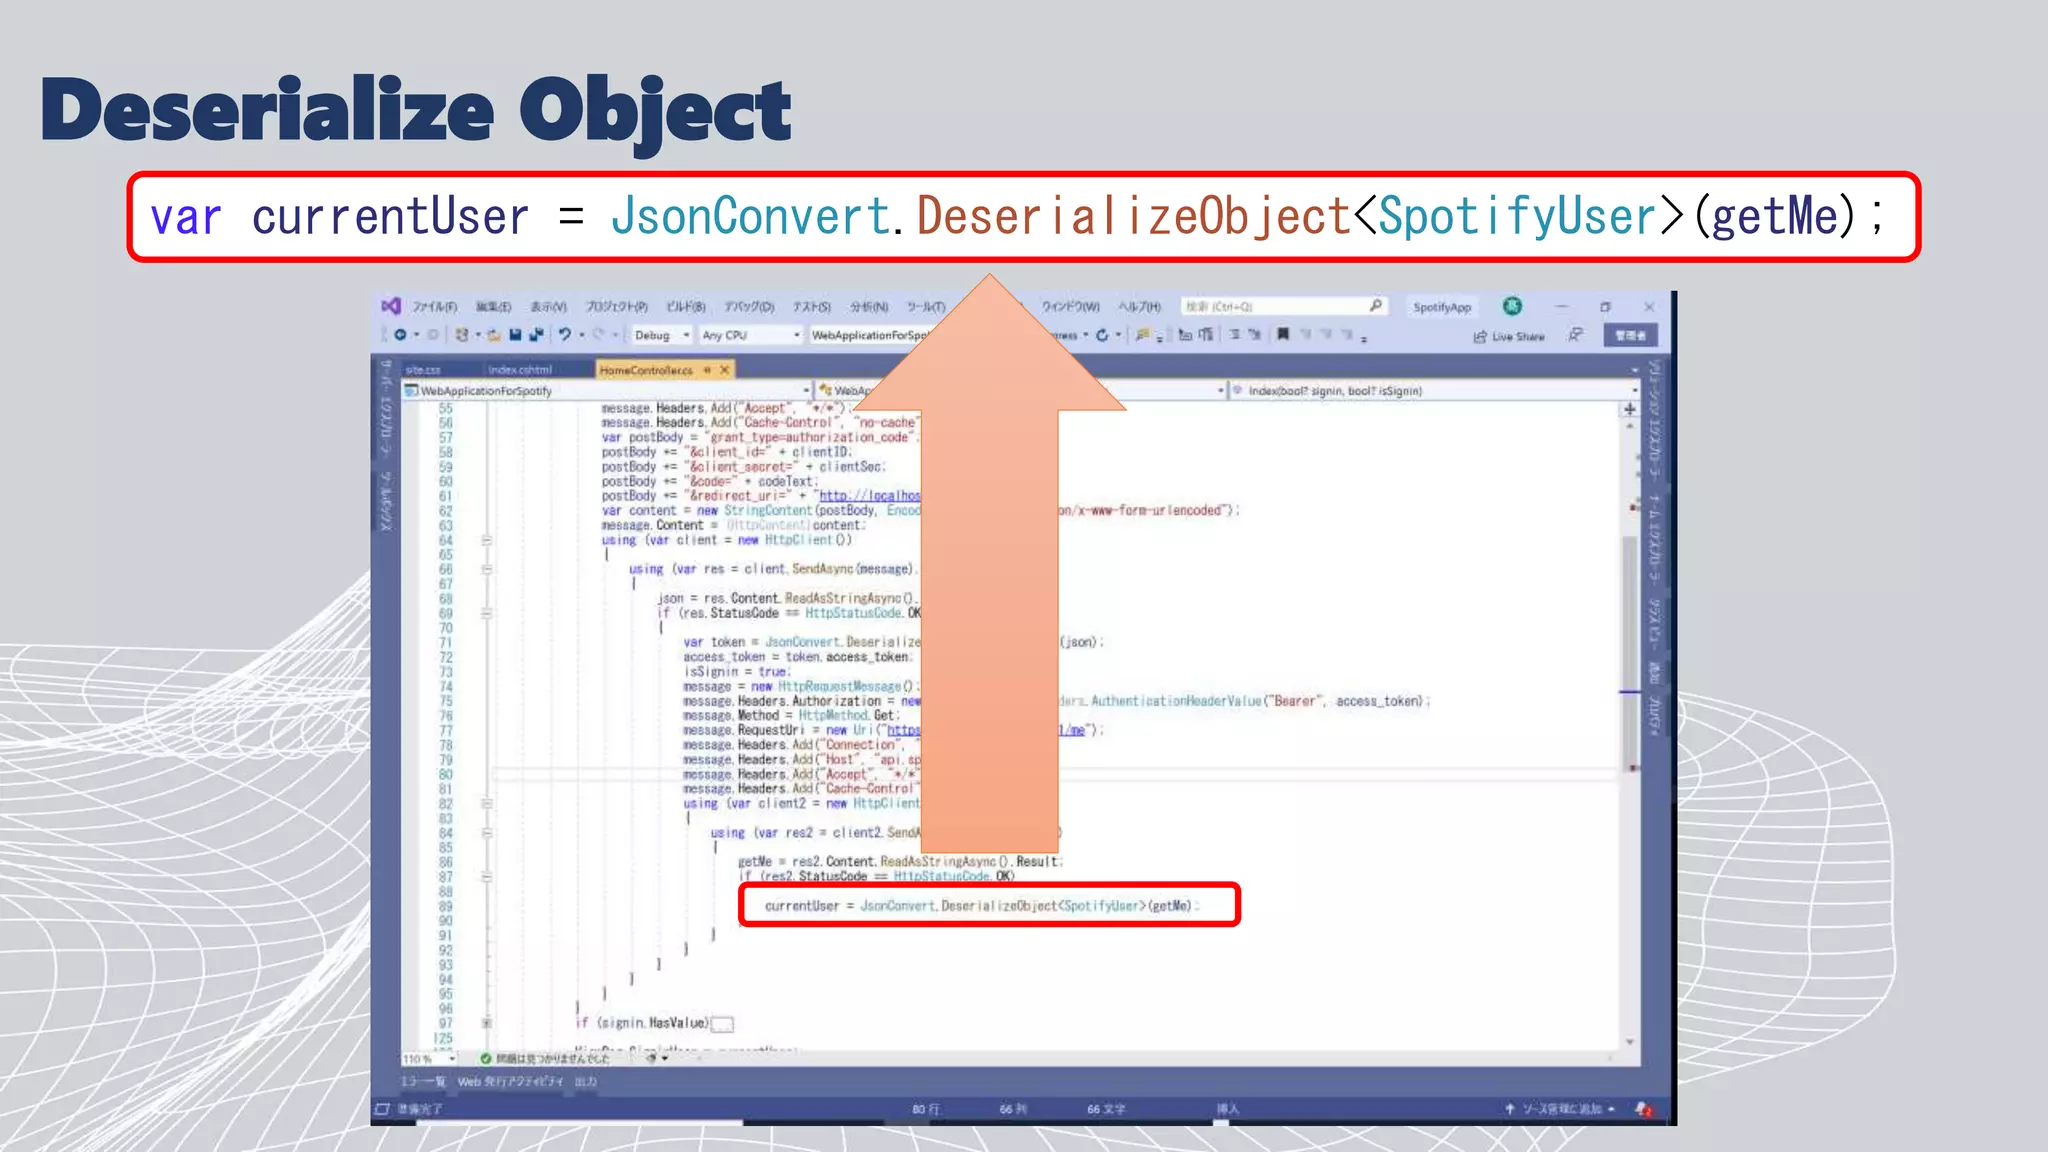Close the HomeController.cs tab with X
This screenshot has height=1152, width=2048.
[725, 370]
